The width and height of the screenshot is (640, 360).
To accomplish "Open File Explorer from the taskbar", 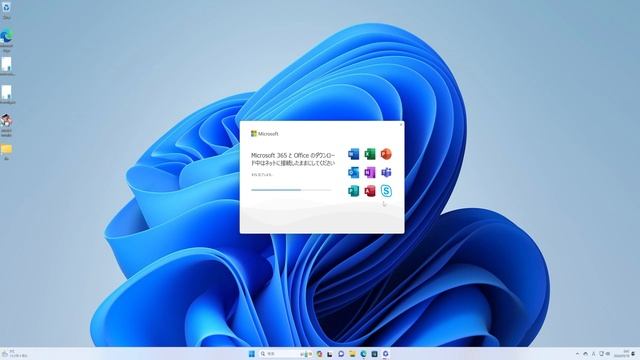I will 352,353.
